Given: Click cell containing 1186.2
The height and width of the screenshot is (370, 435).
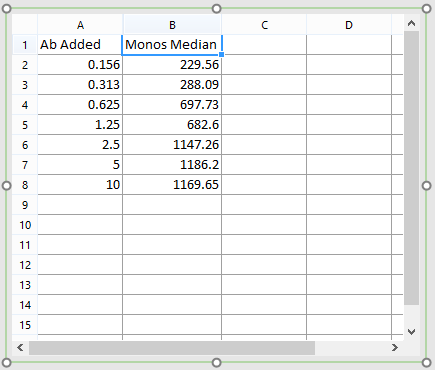Looking at the screenshot, I should tap(172, 165).
